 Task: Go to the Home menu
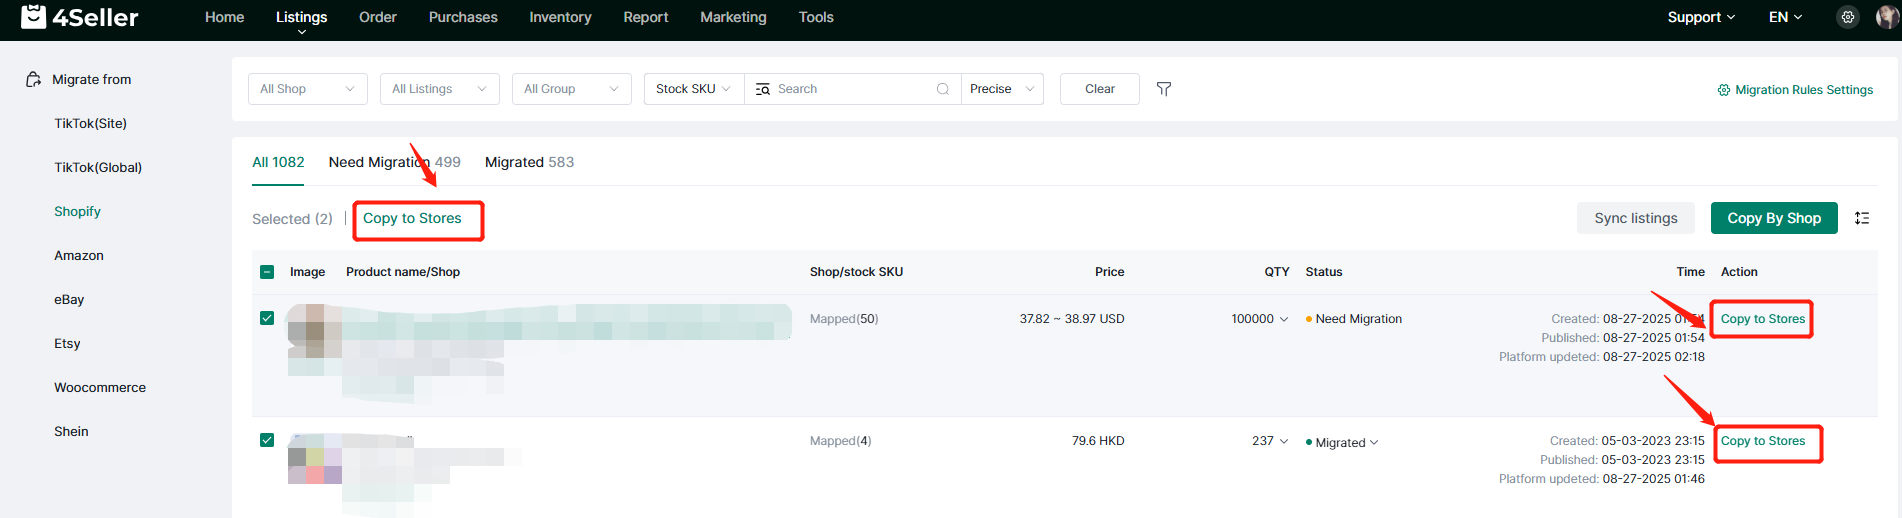coord(224,17)
